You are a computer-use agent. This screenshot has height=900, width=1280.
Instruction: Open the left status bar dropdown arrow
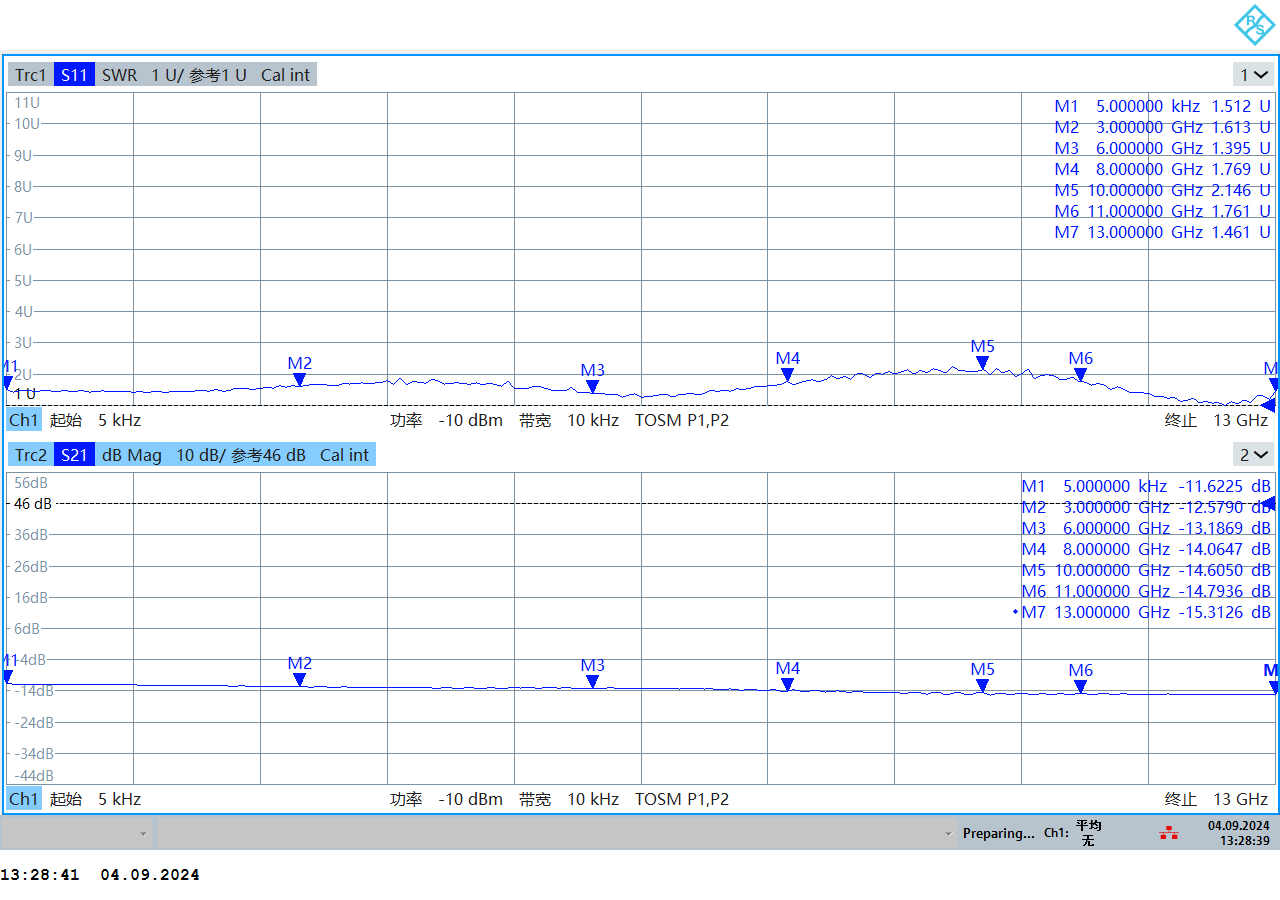[143, 833]
